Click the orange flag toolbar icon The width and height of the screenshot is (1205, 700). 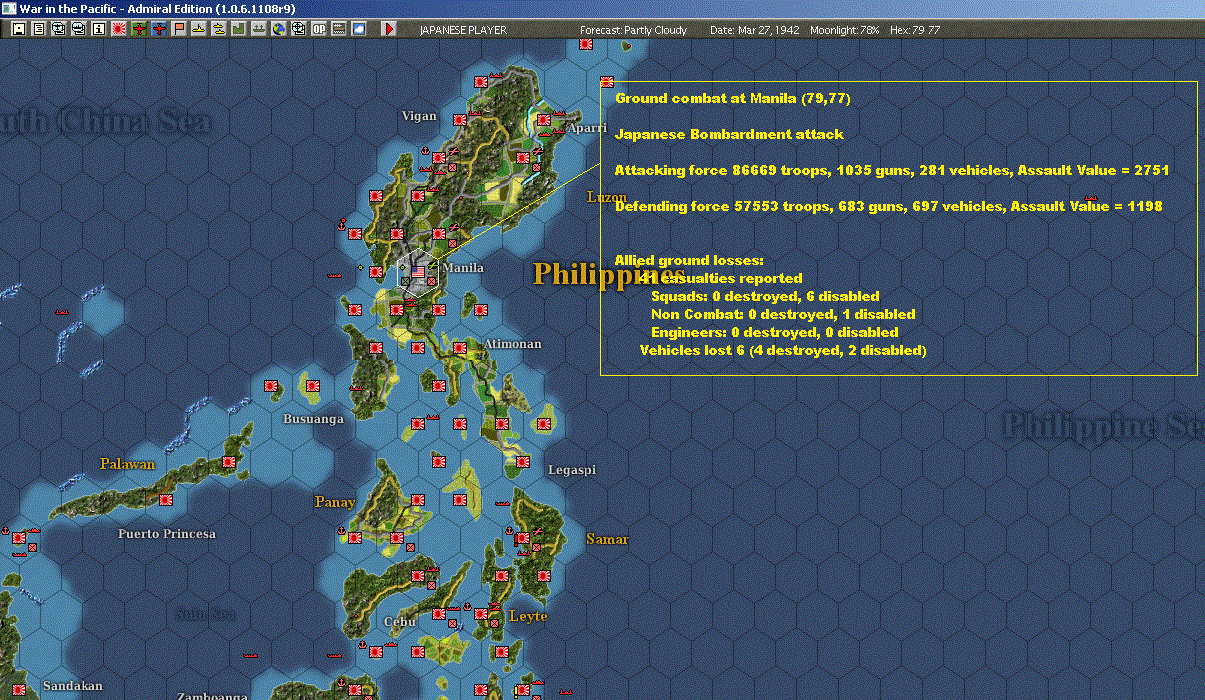click(x=179, y=29)
